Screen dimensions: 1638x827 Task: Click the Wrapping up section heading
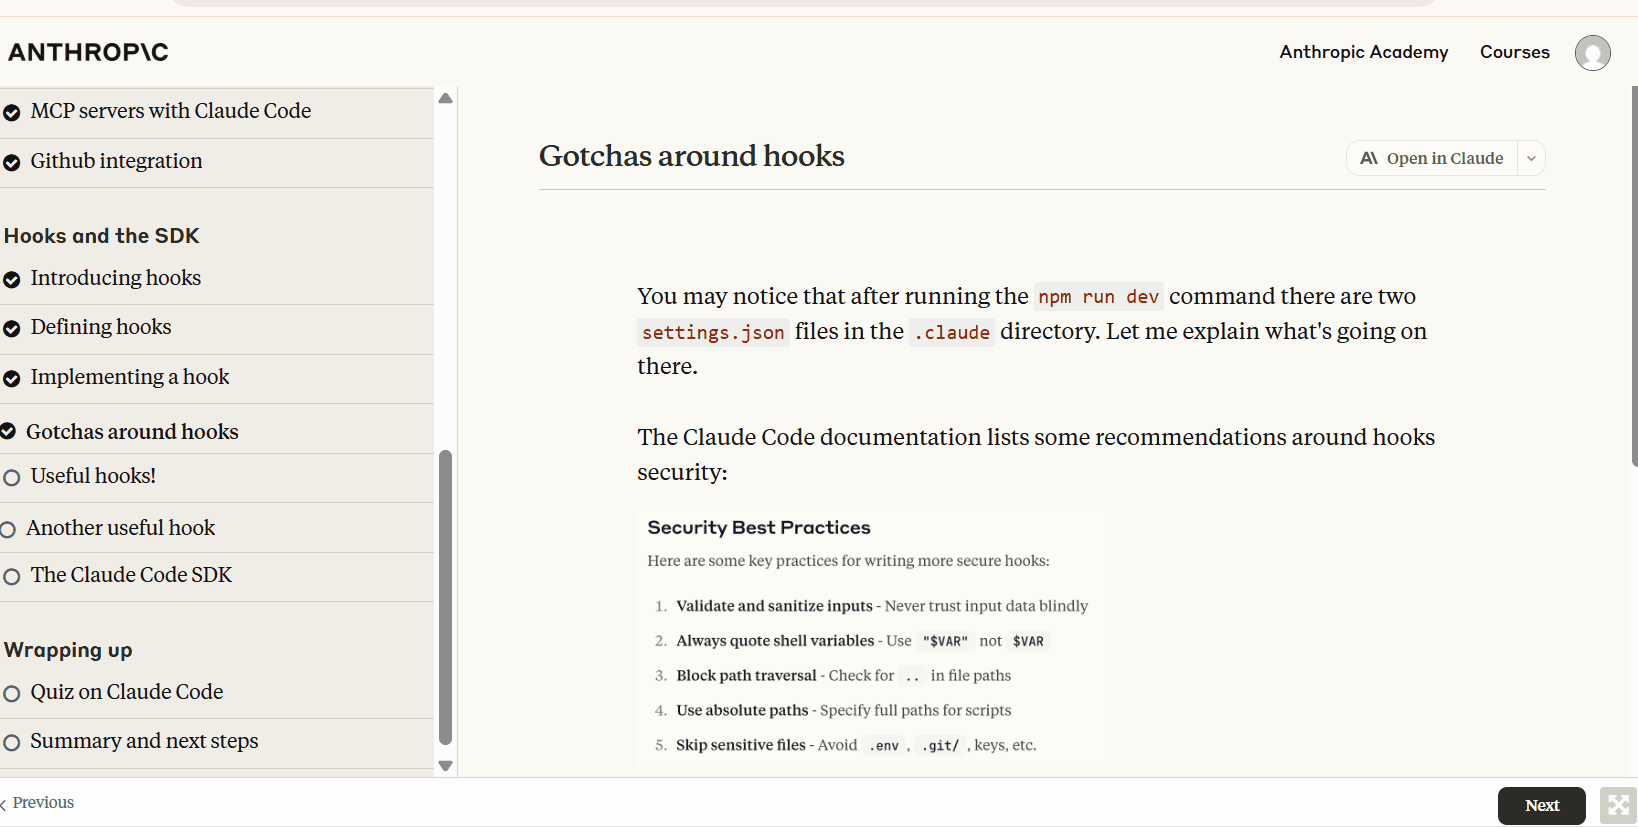[68, 650]
